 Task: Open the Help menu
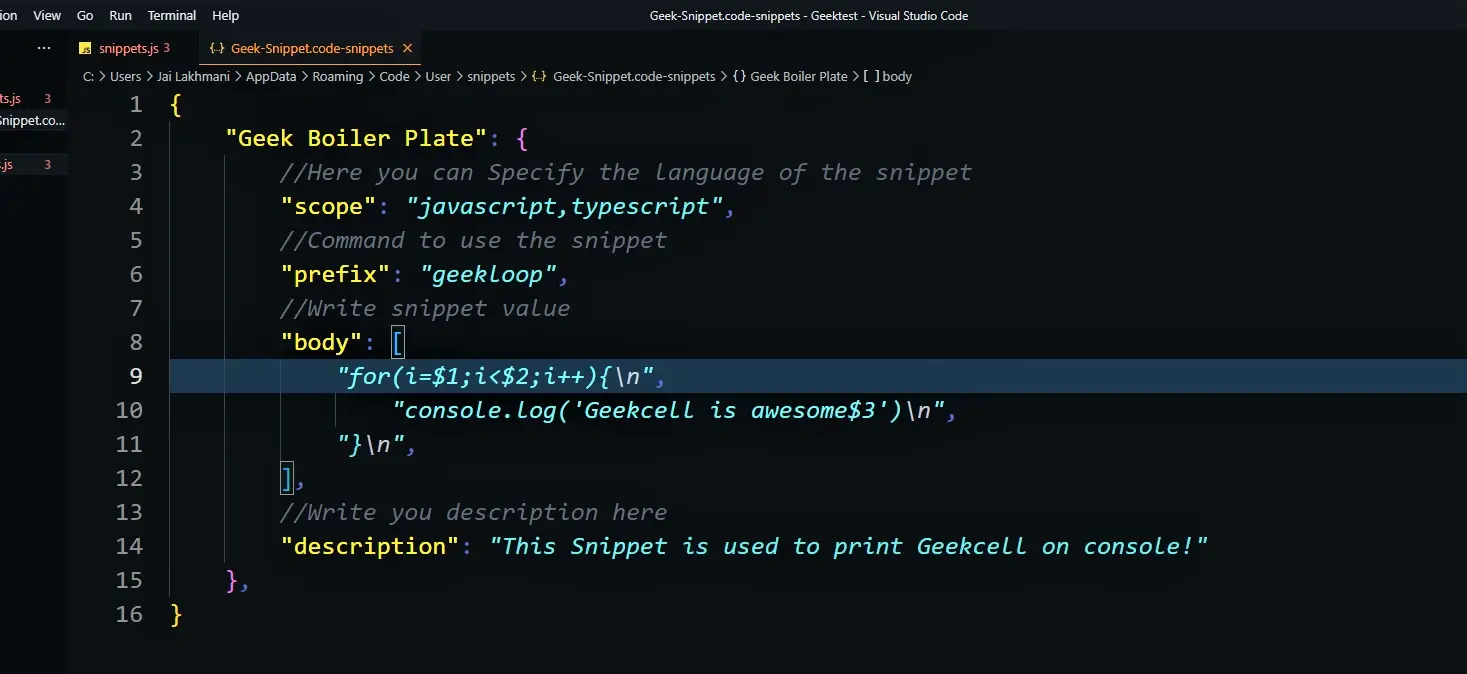[x=226, y=15]
